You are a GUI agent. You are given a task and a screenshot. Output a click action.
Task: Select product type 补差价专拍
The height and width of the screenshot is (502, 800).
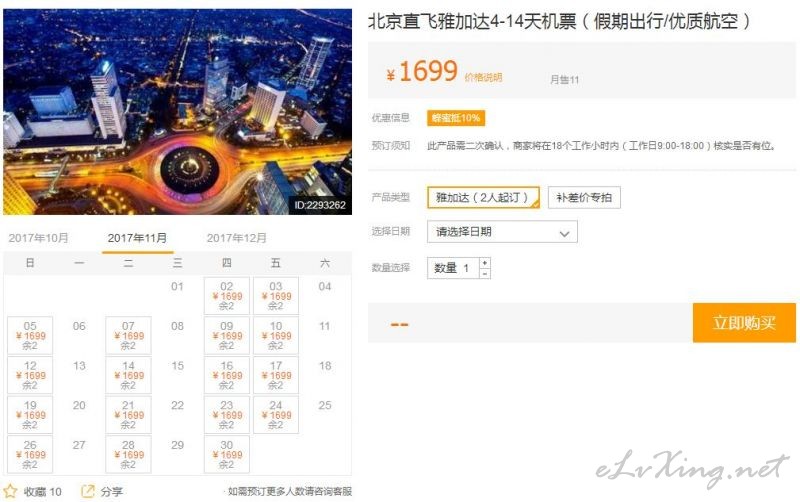(x=584, y=197)
